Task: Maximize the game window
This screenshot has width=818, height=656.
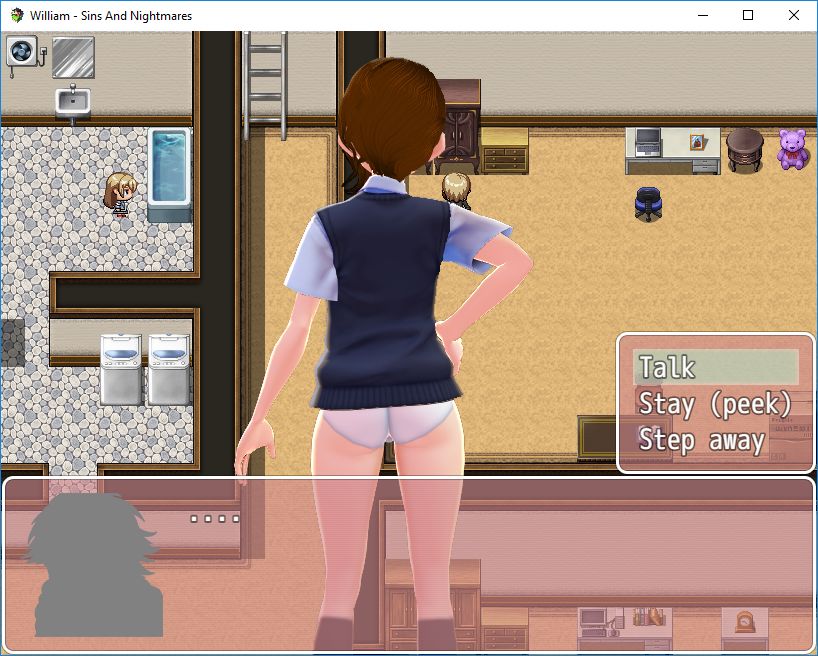Action: point(748,16)
